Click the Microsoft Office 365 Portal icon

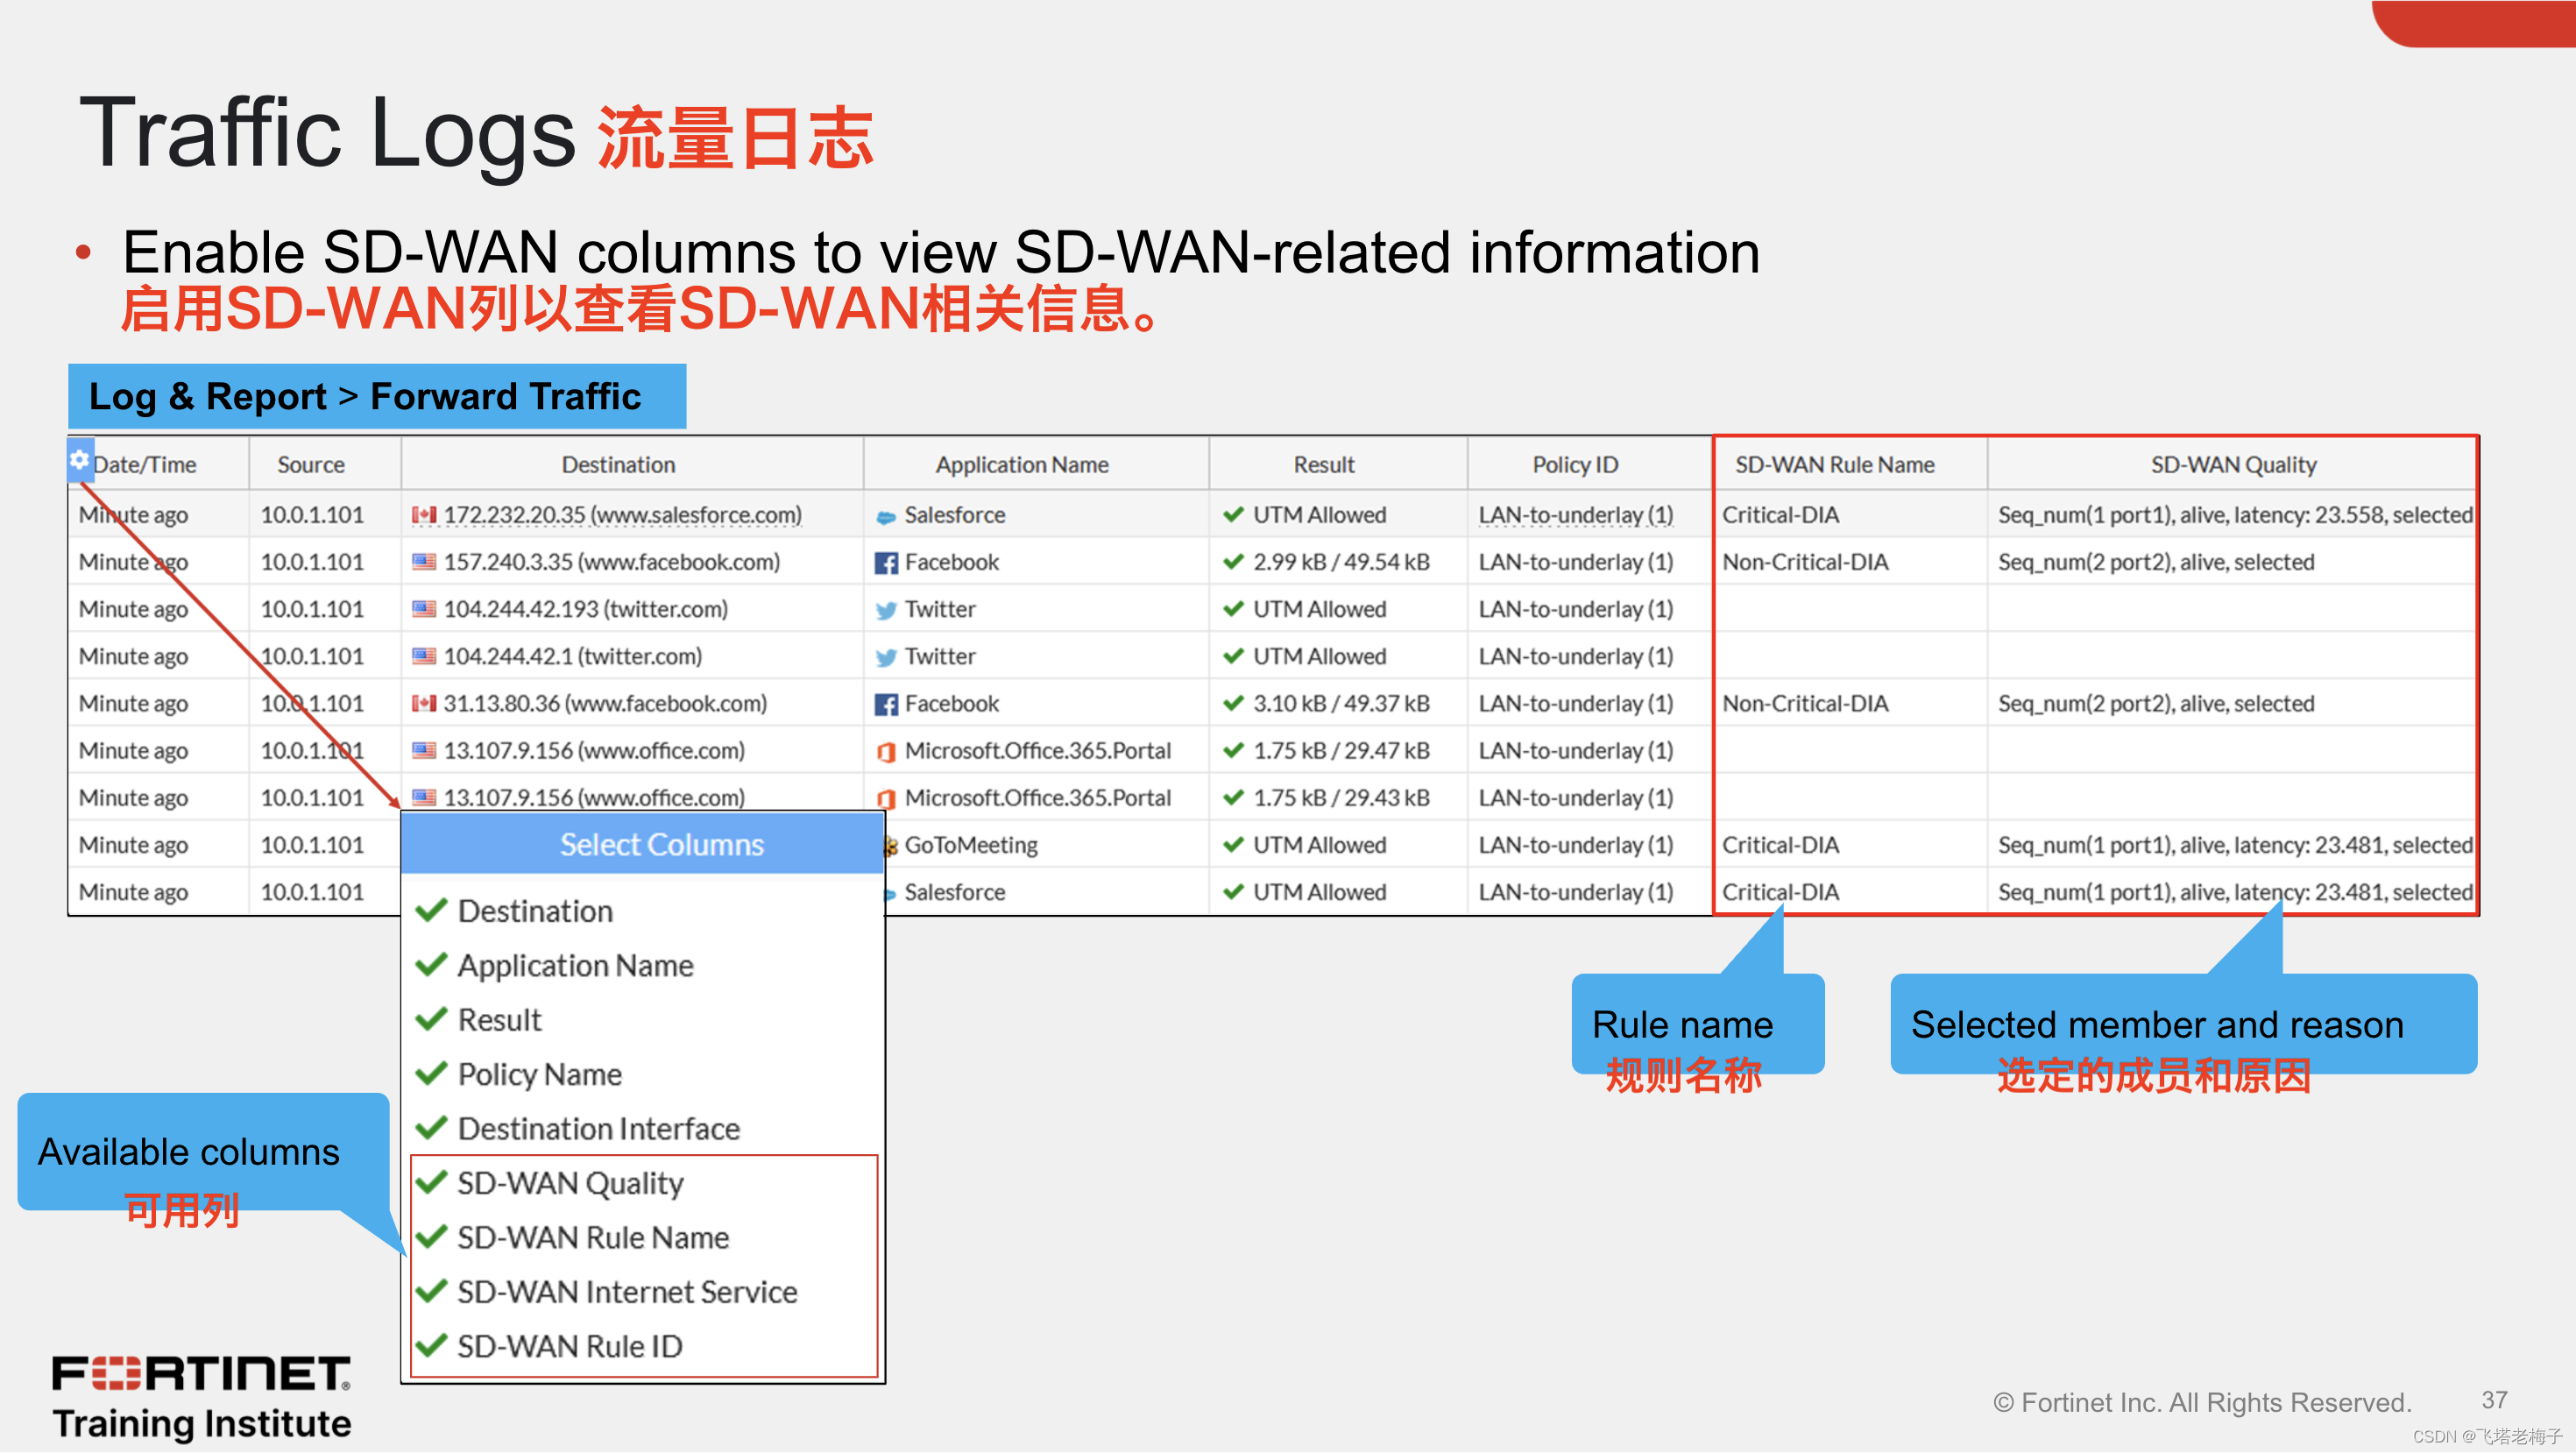(x=885, y=752)
